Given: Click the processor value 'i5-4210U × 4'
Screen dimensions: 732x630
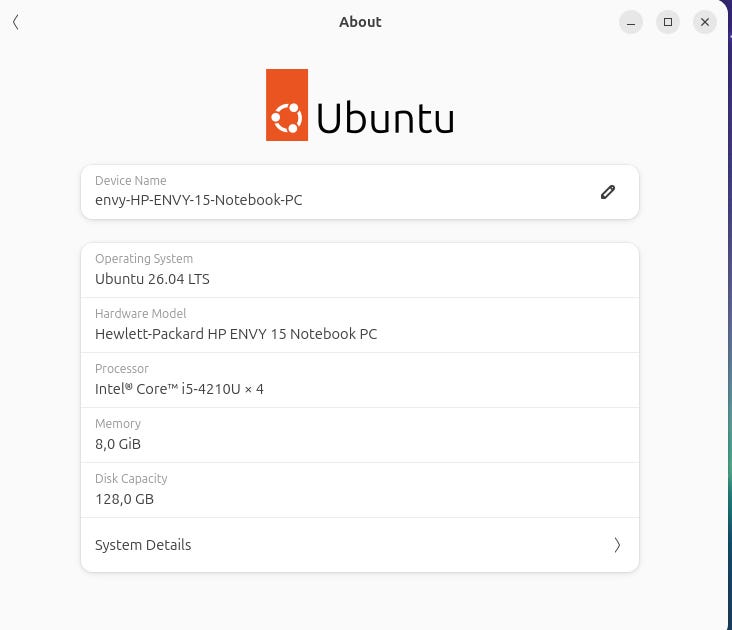Looking at the screenshot, I should pos(223,389).
